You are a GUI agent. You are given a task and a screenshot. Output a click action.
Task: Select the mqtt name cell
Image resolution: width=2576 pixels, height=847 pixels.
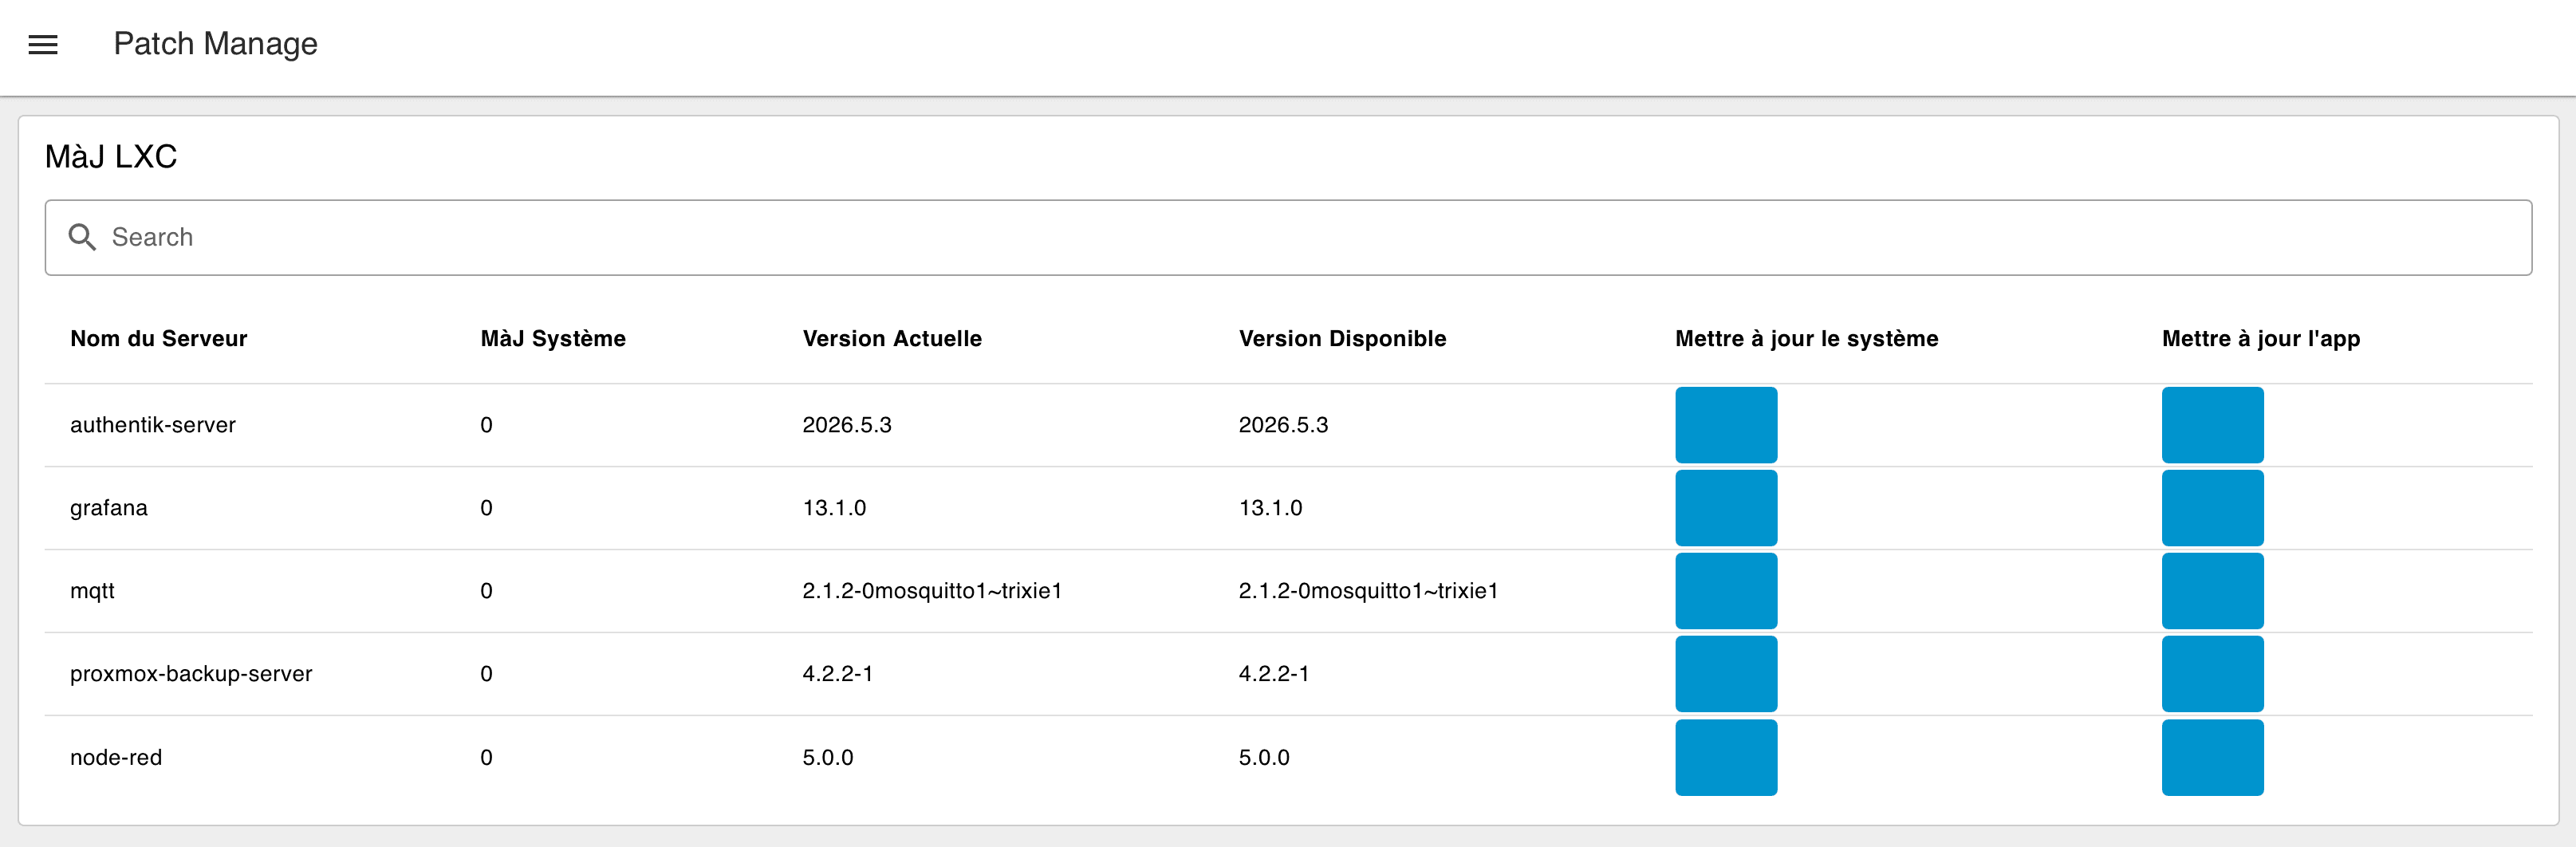pos(92,591)
